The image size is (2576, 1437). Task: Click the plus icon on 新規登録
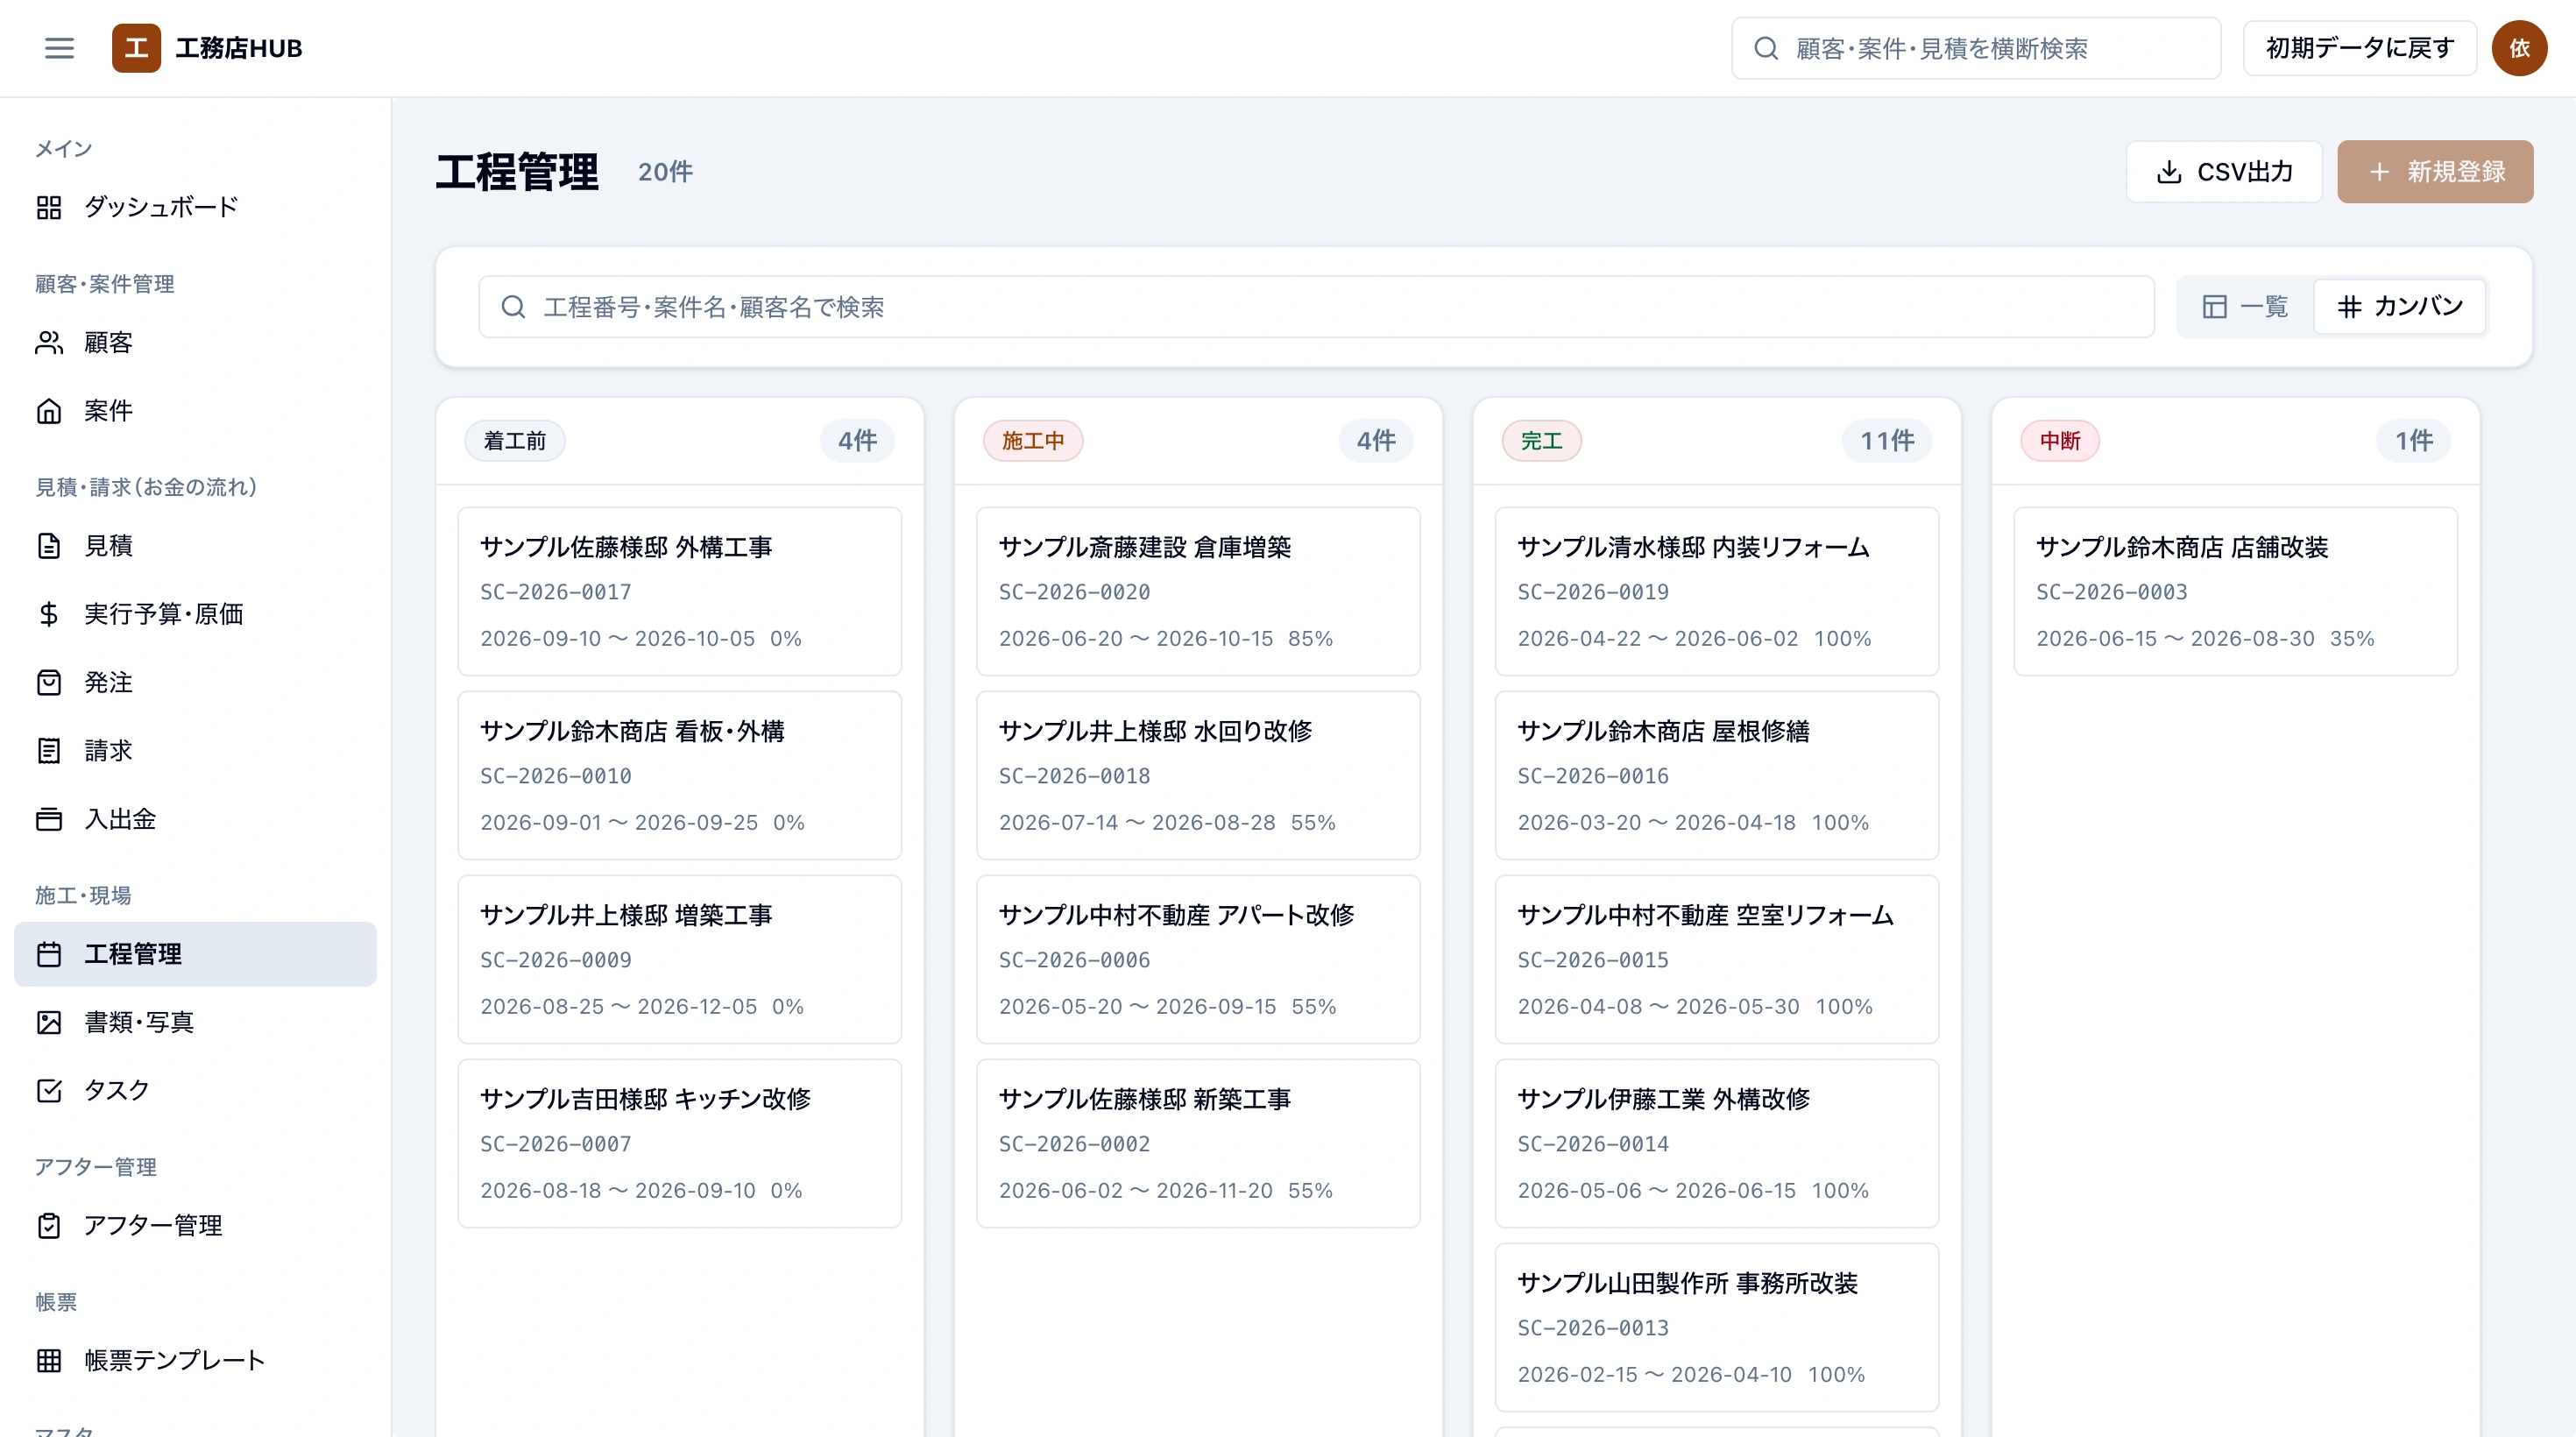2380,172
